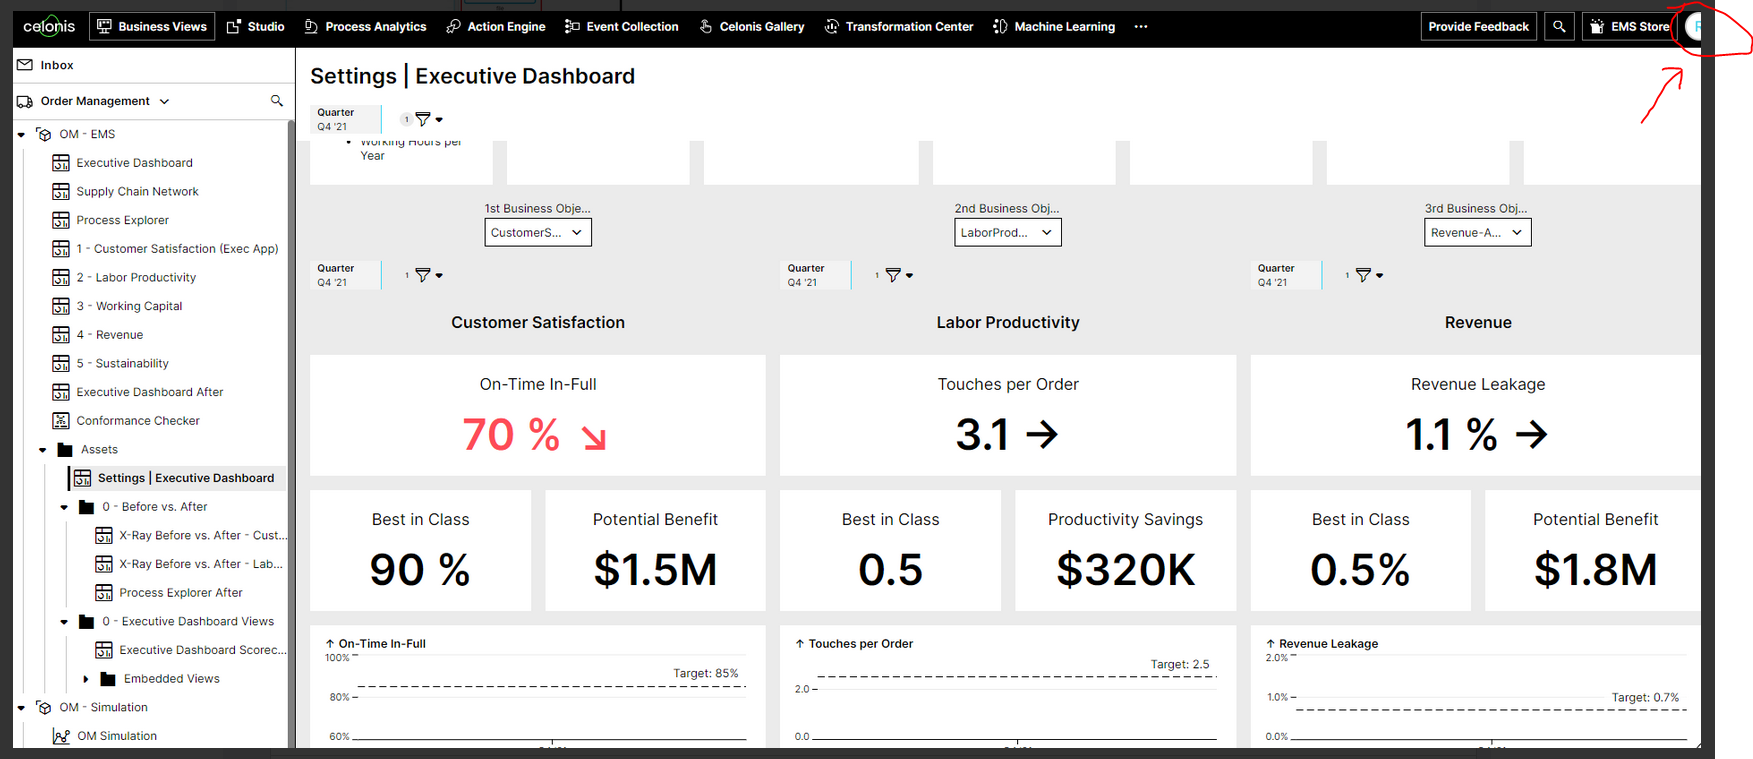Viewport: 1753px width, 759px height.
Task: Open 1st Business Objective CustomerS... dropdown
Action: (x=538, y=232)
